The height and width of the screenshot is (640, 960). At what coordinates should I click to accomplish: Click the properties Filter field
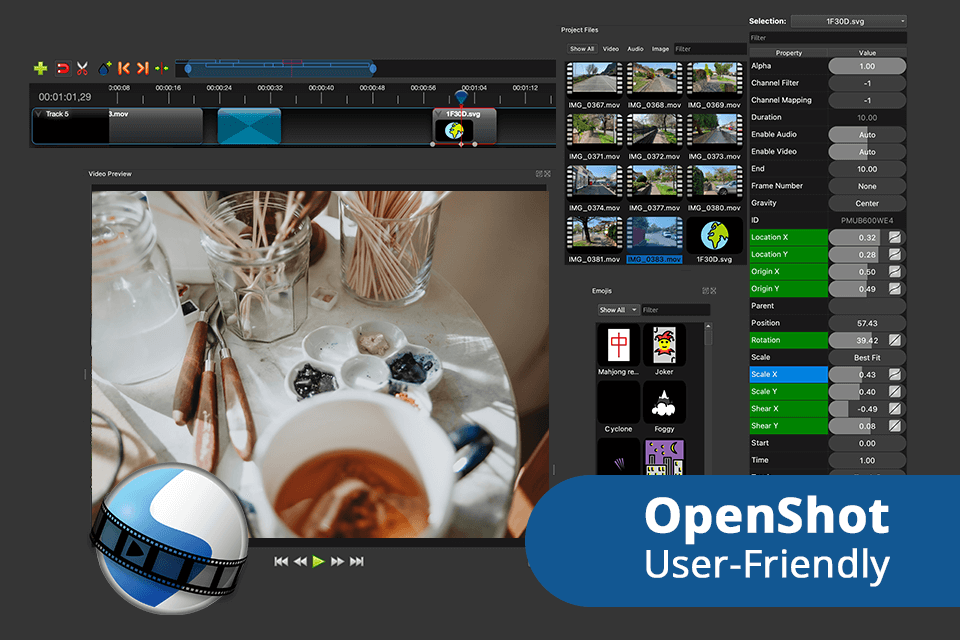tap(828, 38)
